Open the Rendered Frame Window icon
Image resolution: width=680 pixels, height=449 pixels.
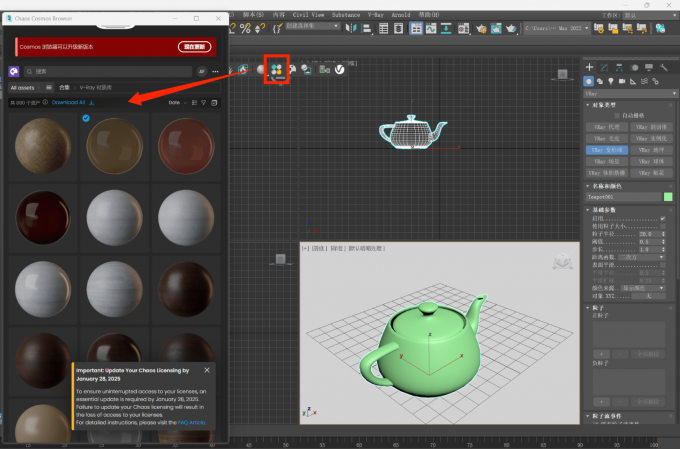tap(496, 29)
